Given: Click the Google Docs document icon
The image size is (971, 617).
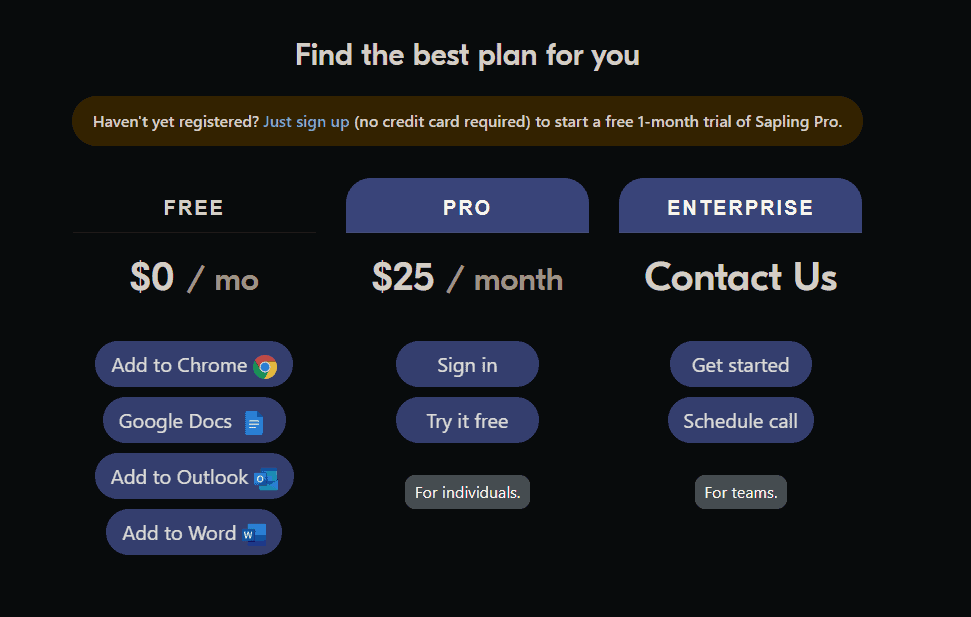Looking at the screenshot, I should 254,423.
